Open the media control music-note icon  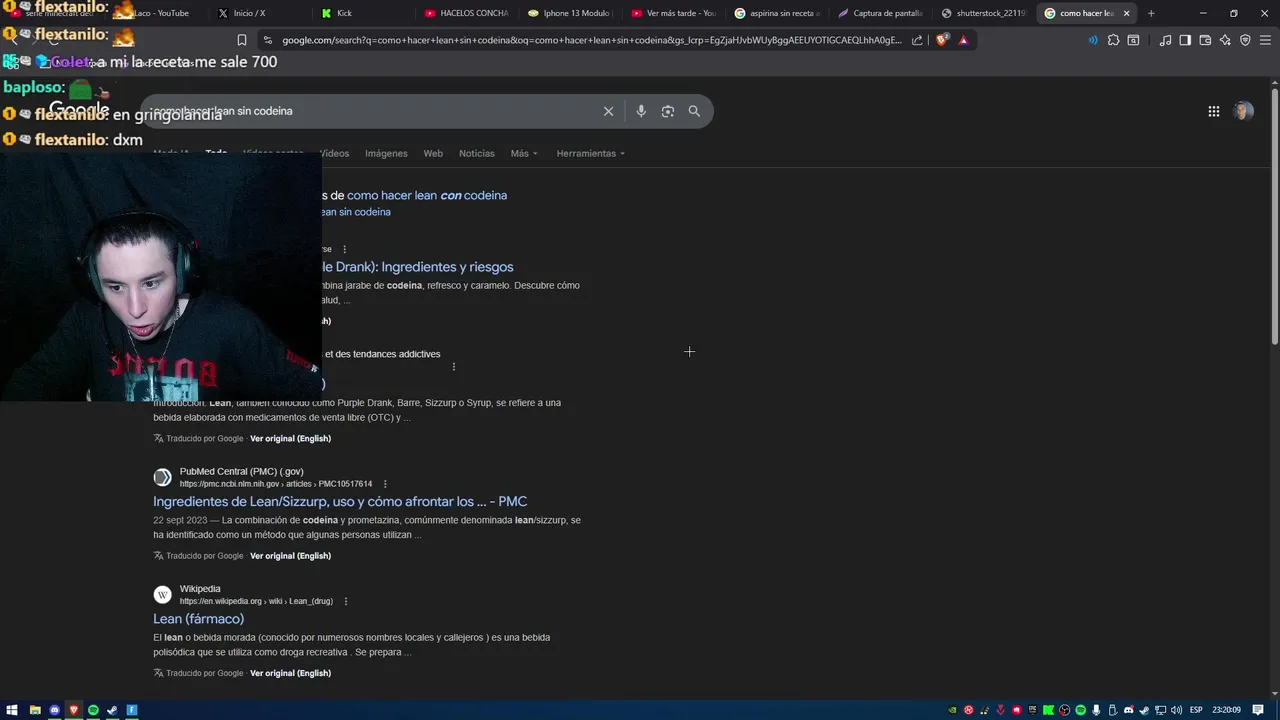(1165, 40)
